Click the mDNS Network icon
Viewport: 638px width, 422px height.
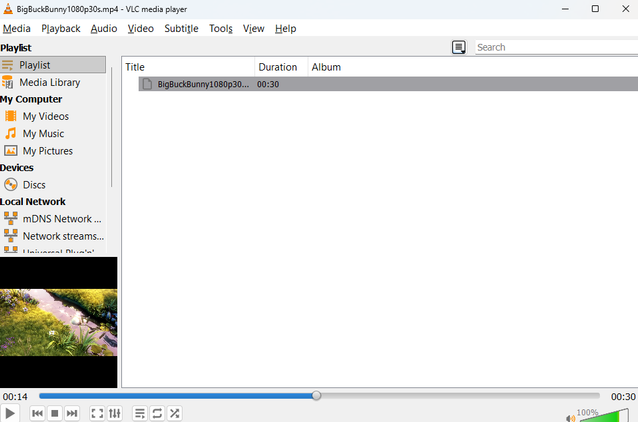[x=11, y=219]
